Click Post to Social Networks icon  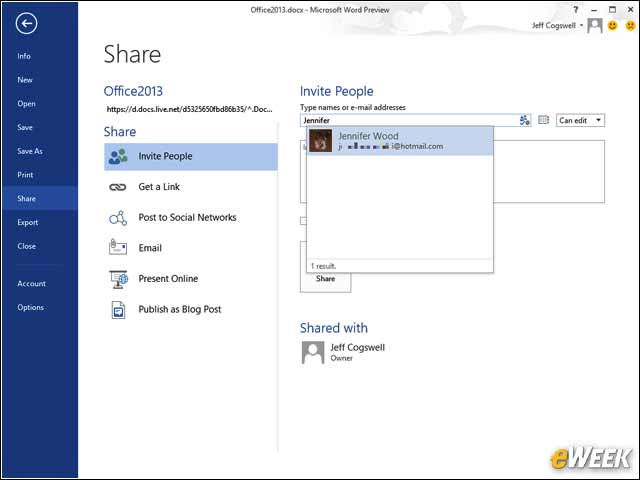118,218
